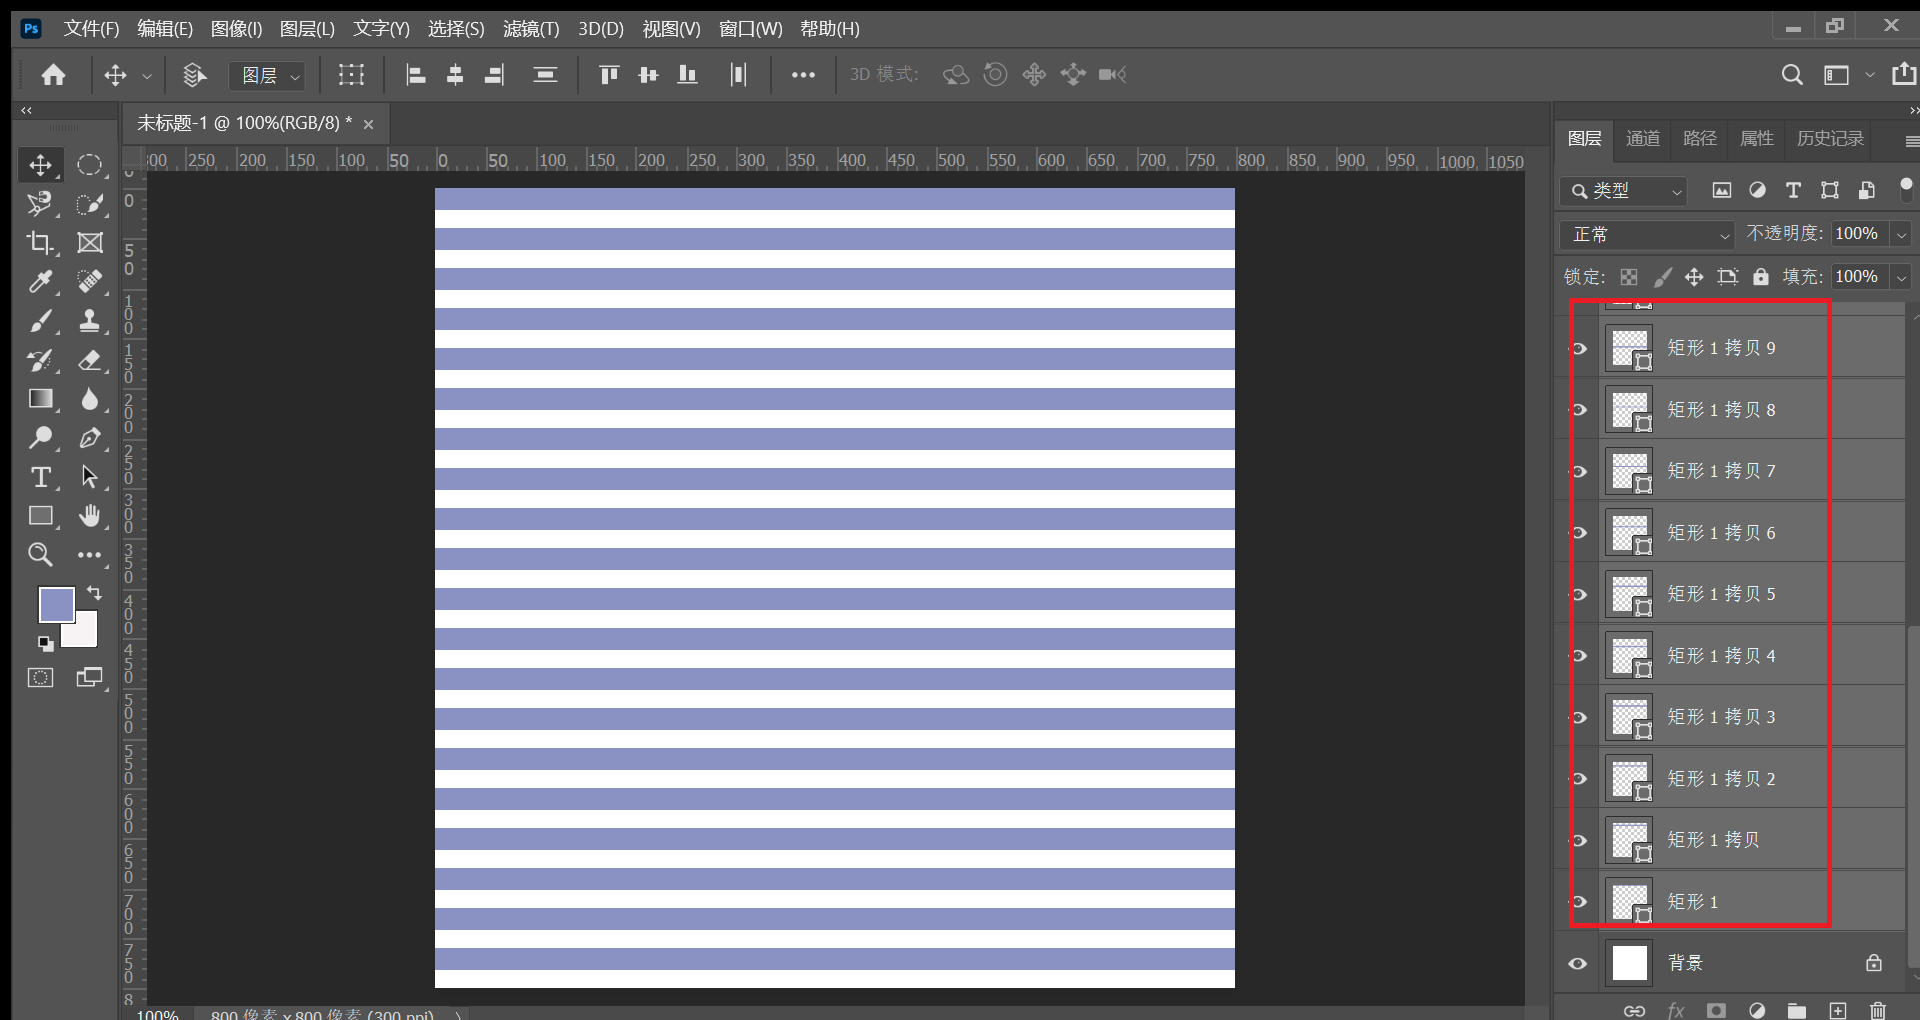Select the Move tool in the toolbox
Viewport: 1920px width, 1020px height.
pos(41,165)
